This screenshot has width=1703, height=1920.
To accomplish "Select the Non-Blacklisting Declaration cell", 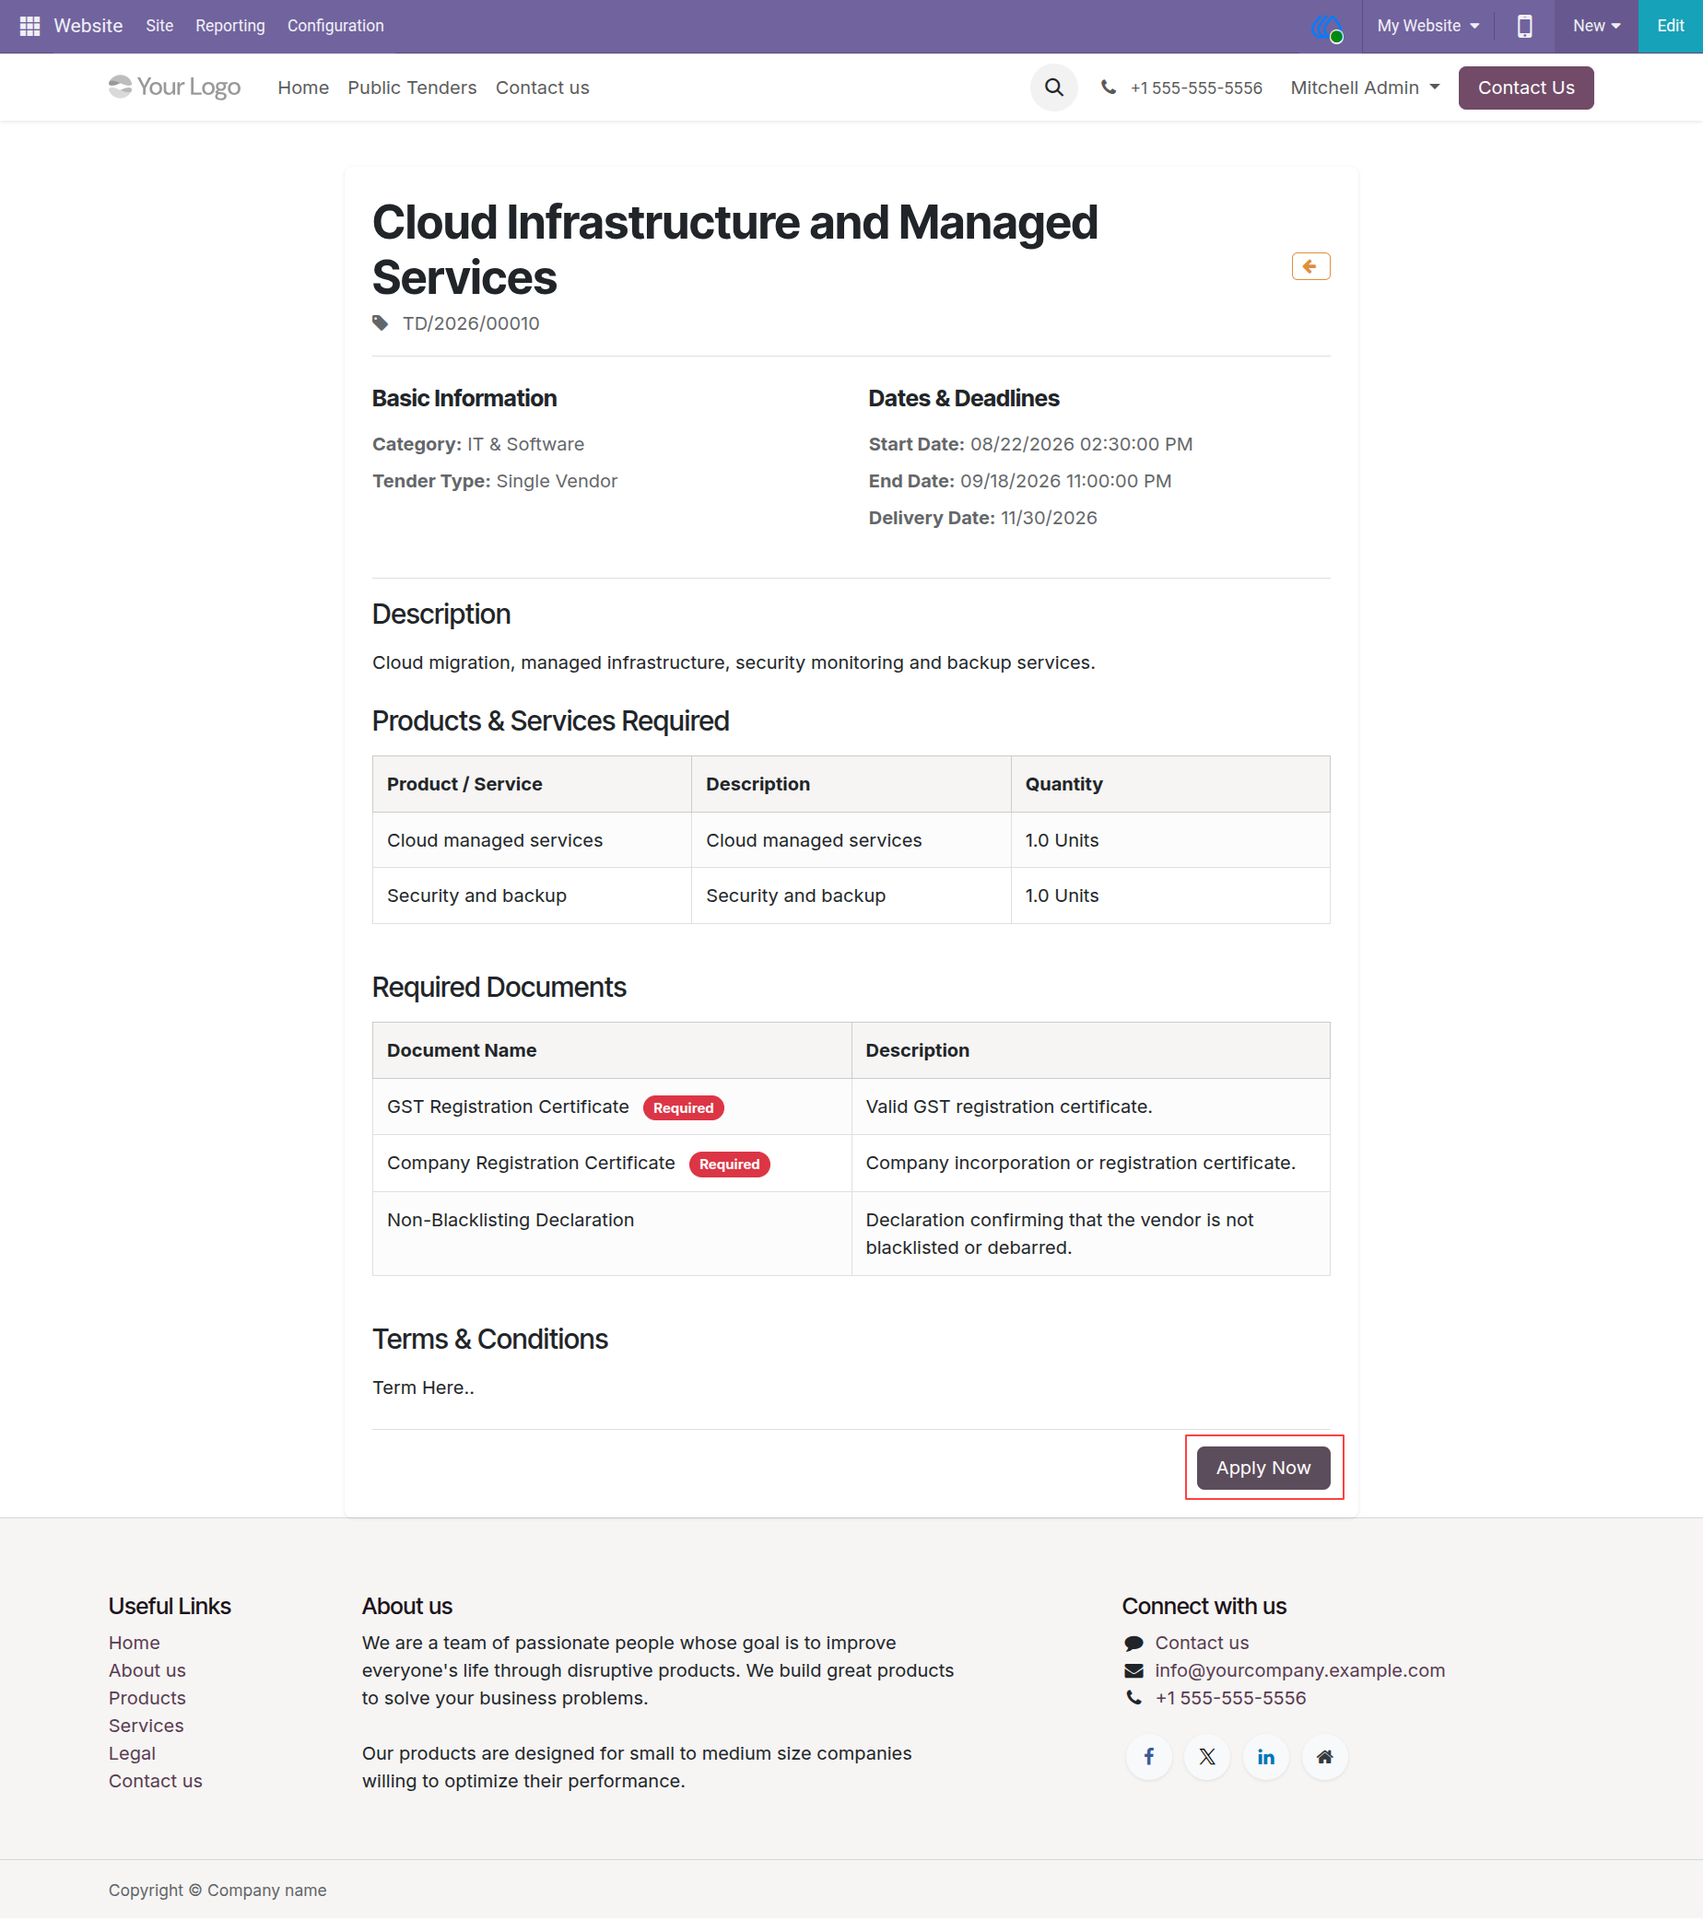I will [611, 1233].
